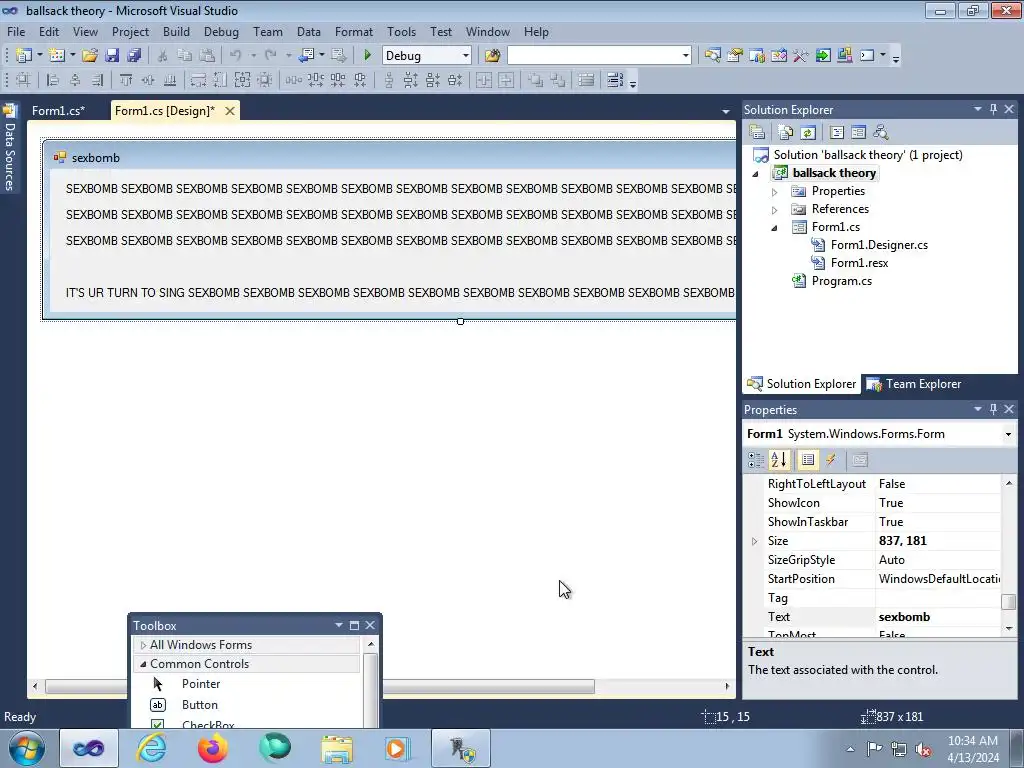
Task: Click the Open File folder icon
Action: coord(89,56)
